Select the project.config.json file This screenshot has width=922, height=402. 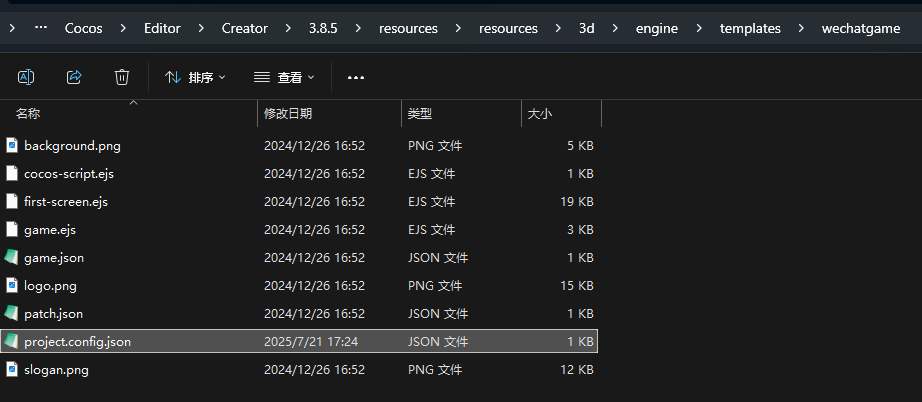pos(77,342)
